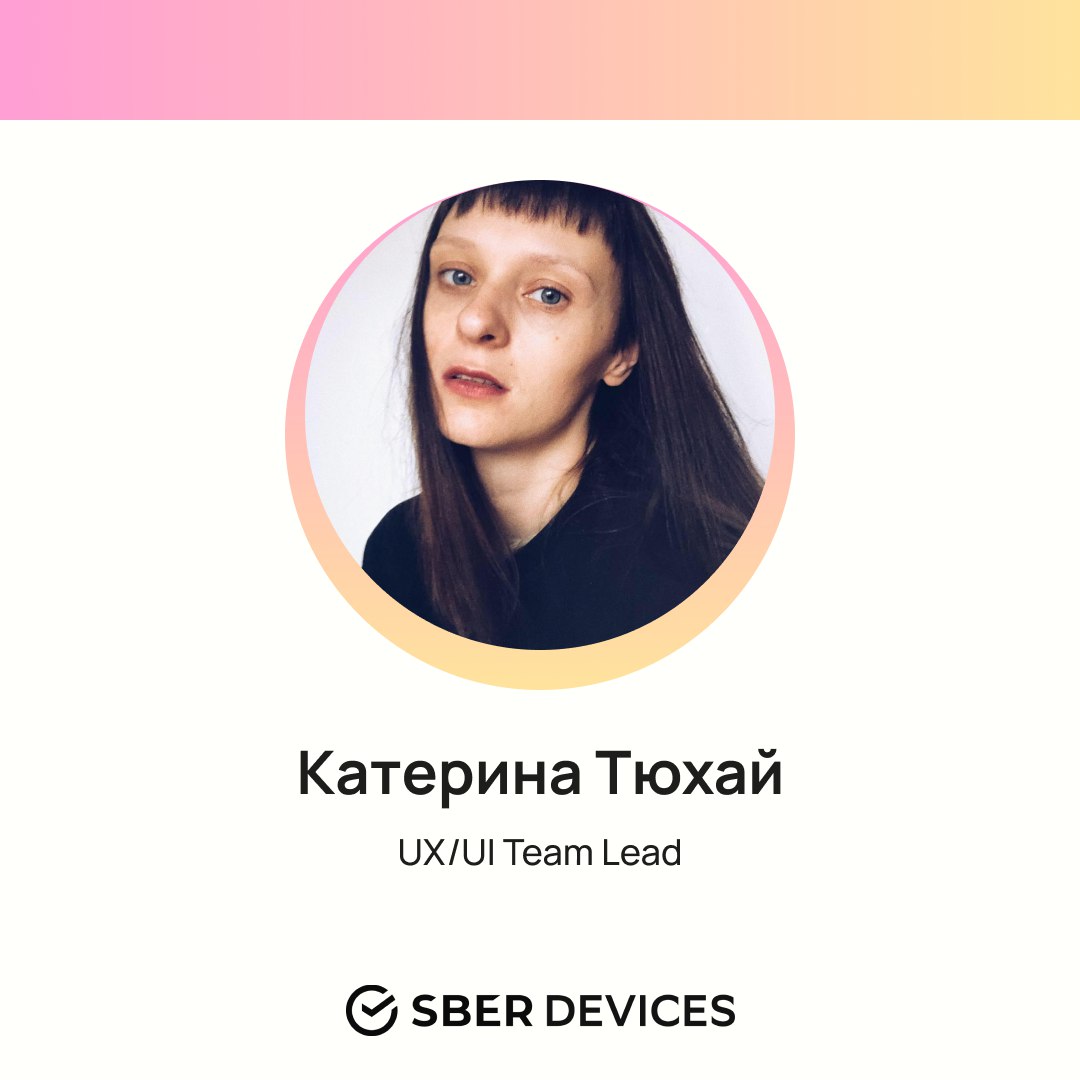This screenshot has width=1080, height=1080.
Task: Click the word Тюхай in the heading
Action: click(689, 773)
